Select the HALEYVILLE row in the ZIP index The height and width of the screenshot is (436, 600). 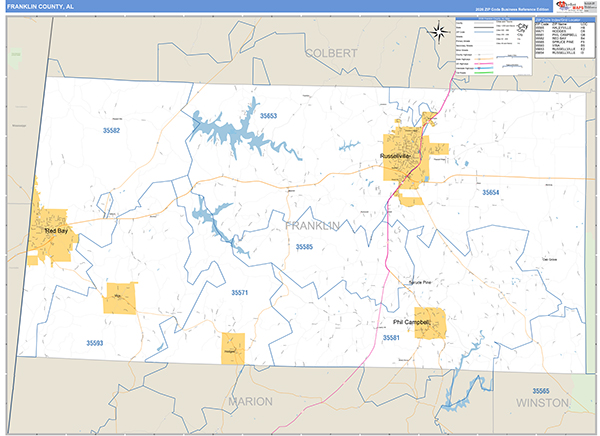(x=561, y=28)
